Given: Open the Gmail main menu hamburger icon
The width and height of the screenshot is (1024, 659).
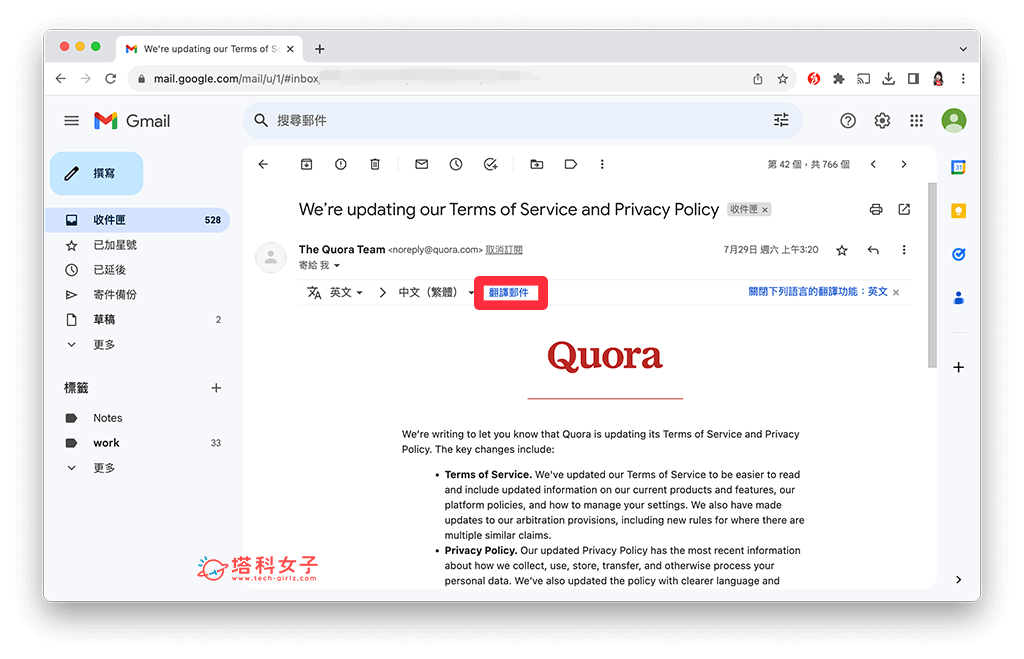Looking at the screenshot, I should click(71, 121).
